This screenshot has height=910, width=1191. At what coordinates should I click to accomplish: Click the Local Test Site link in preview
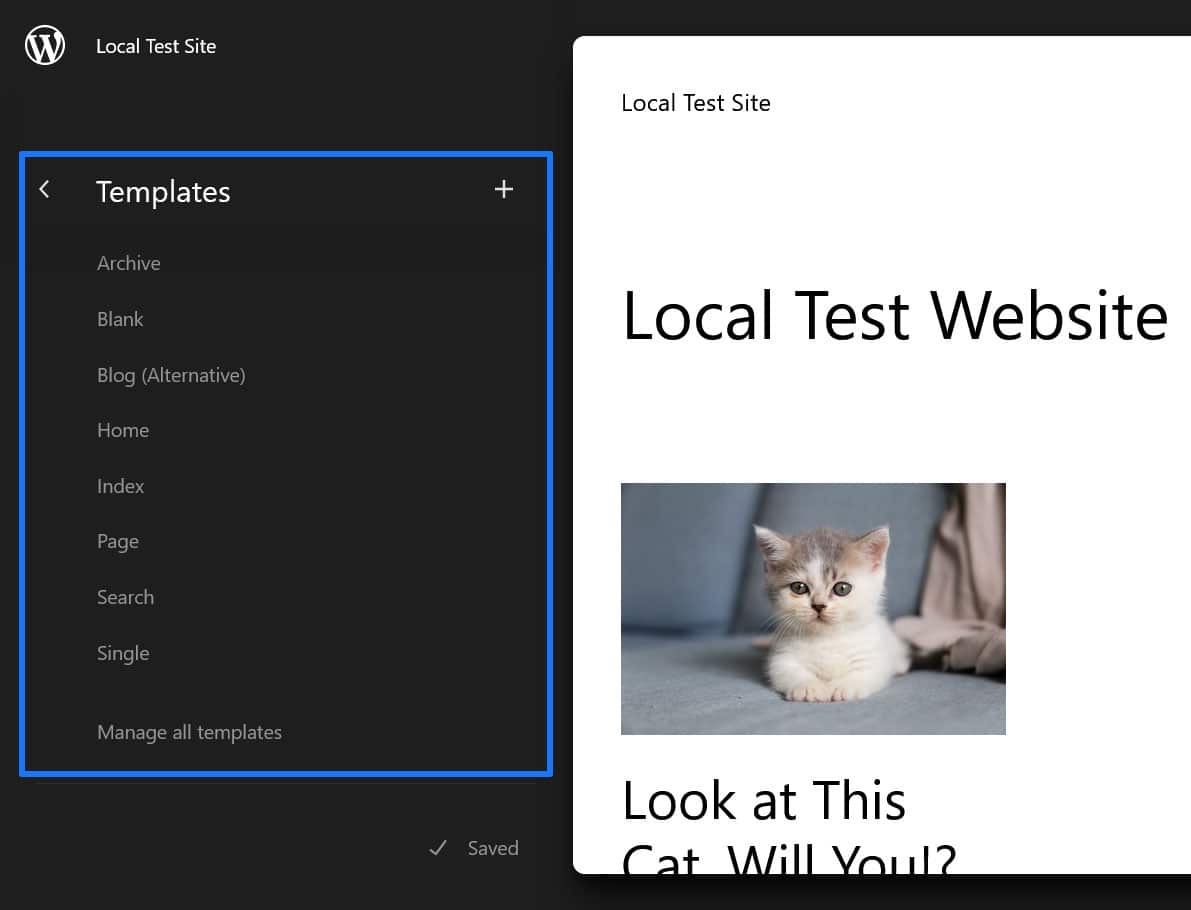point(696,103)
